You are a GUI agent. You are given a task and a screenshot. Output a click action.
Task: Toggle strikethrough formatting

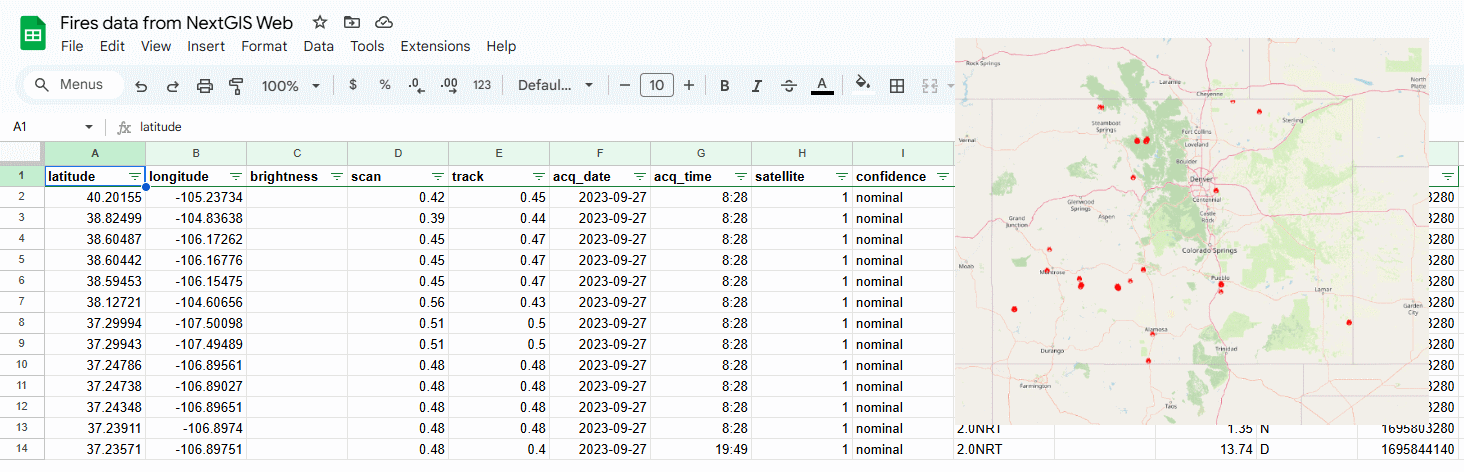coord(789,86)
